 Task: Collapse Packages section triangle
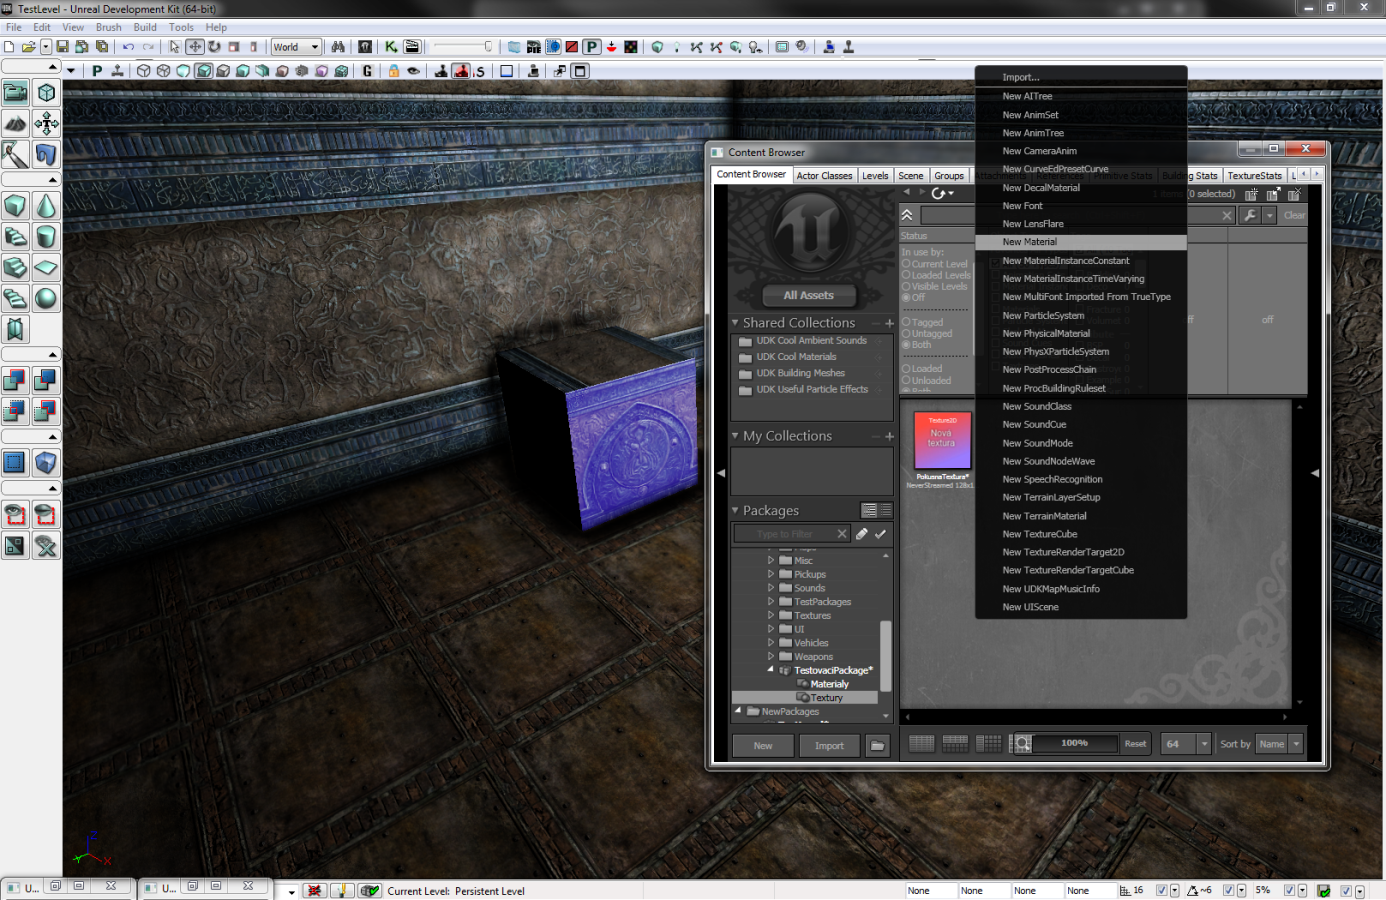click(x=735, y=510)
